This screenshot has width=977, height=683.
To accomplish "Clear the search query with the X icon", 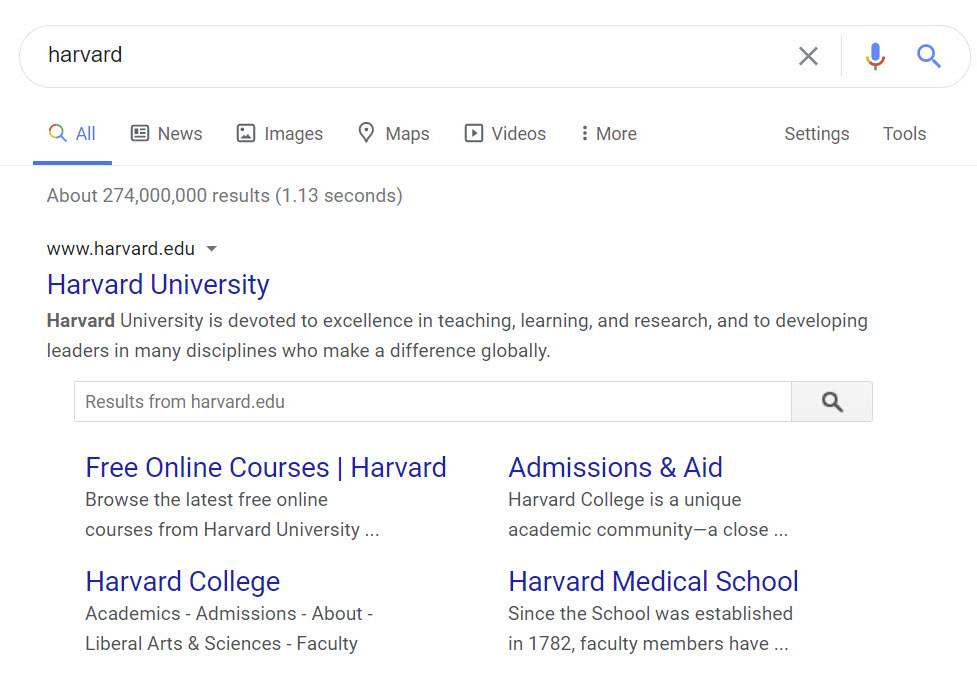I will (808, 56).
